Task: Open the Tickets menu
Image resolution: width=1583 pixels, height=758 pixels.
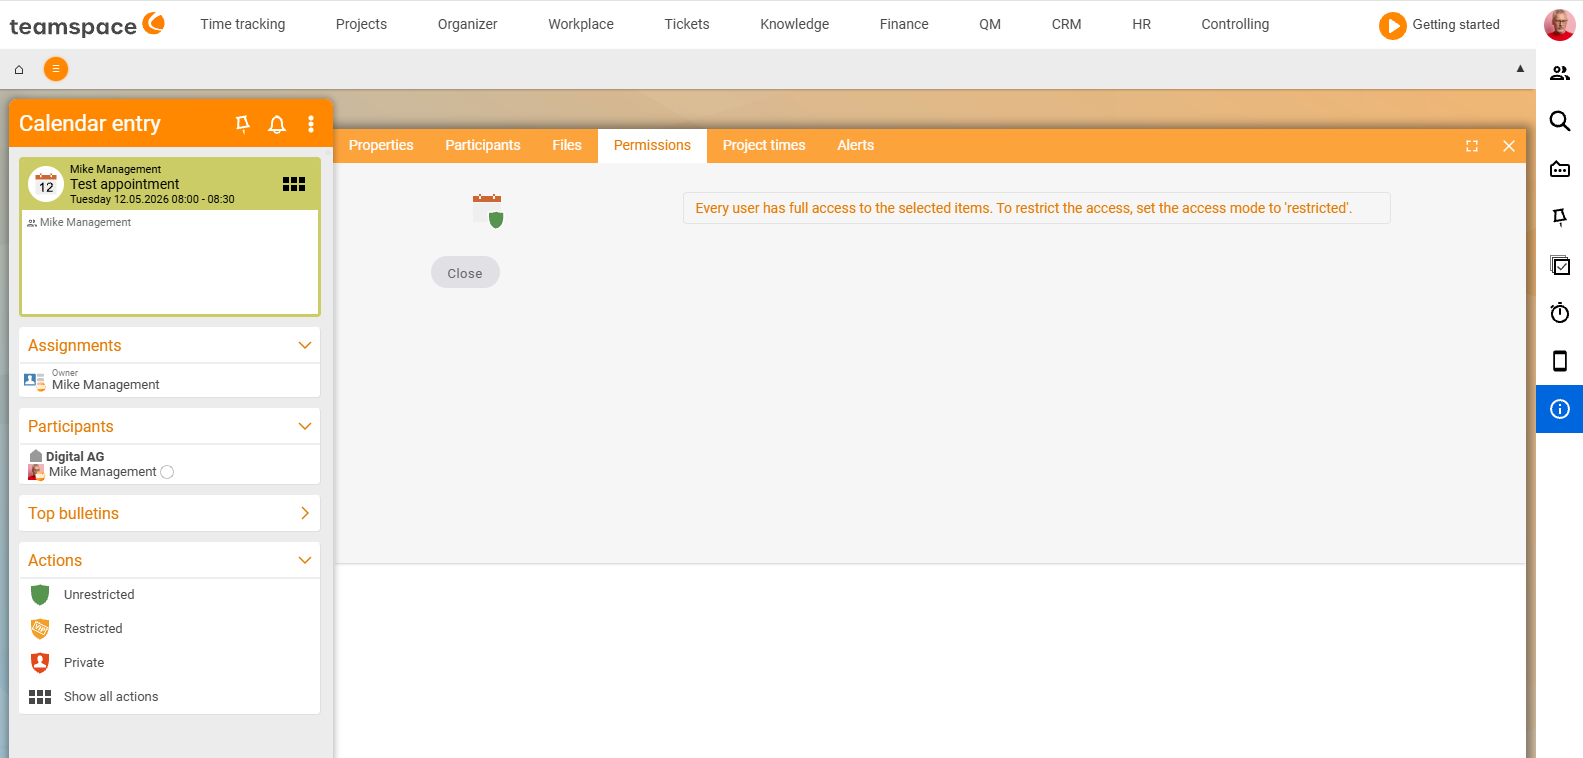Action: 687,24
